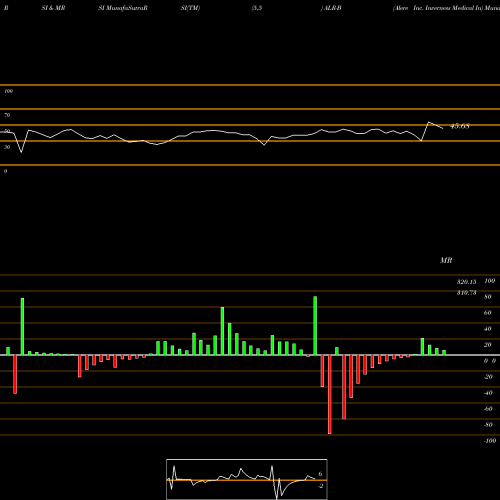This screenshot has width=500, height=500.
Task: Click the MR axis label -40
Action: pos(488,393)
